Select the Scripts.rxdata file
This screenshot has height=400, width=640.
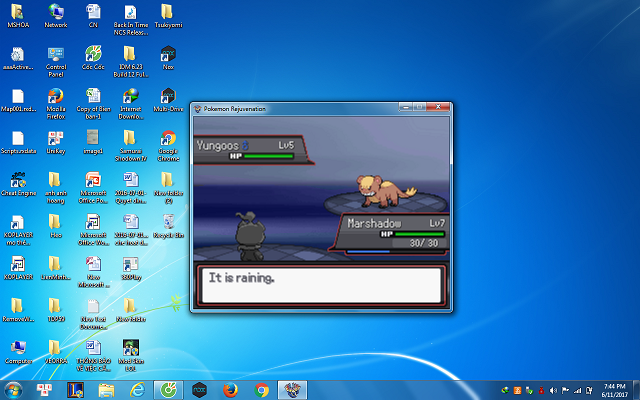click(x=18, y=142)
